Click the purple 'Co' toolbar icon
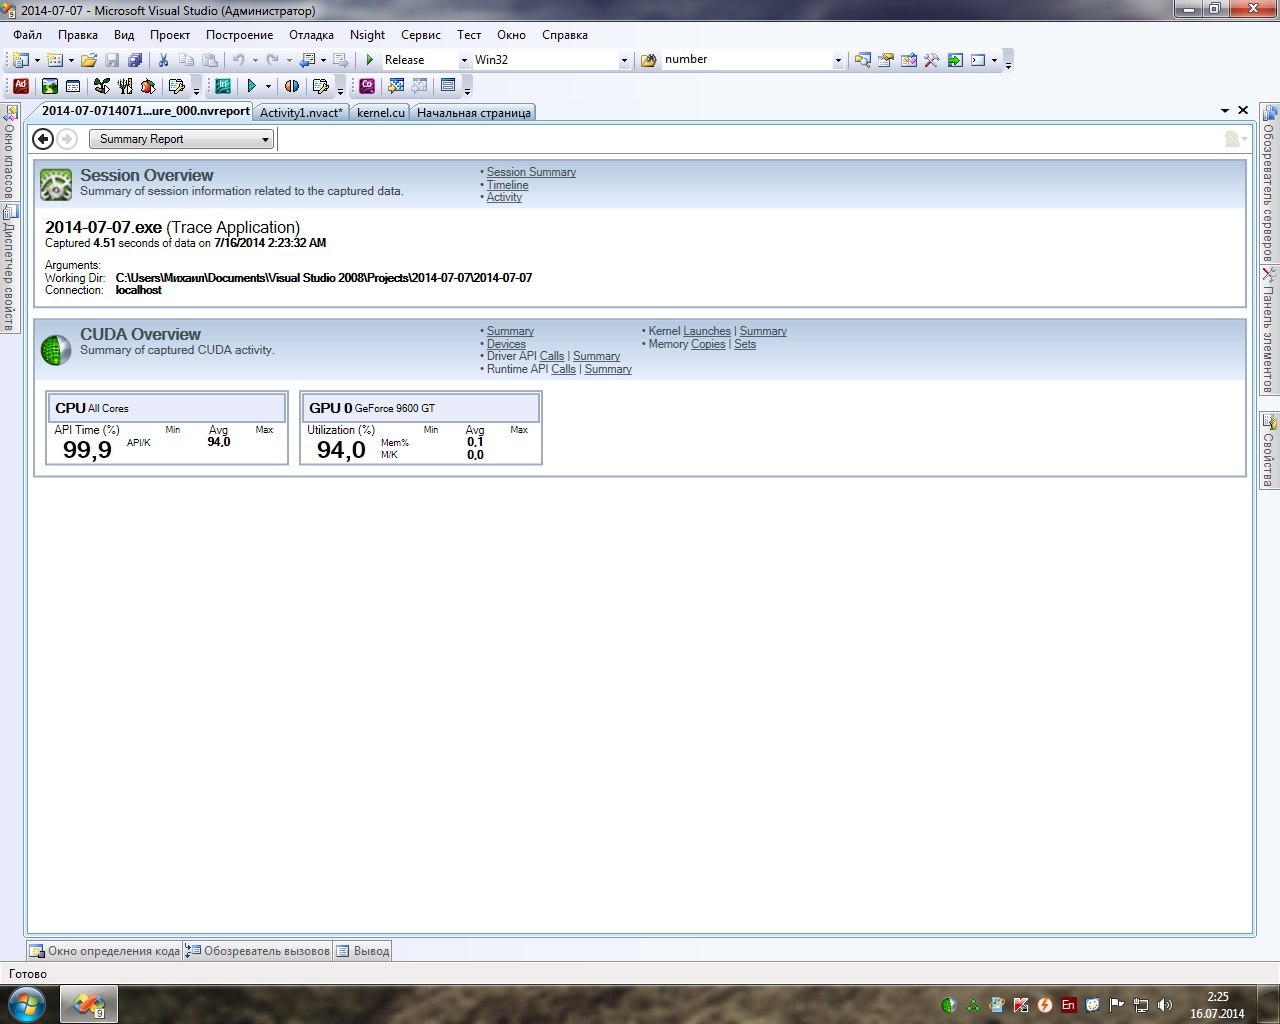The image size is (1280, 1024). coord(367,86)
